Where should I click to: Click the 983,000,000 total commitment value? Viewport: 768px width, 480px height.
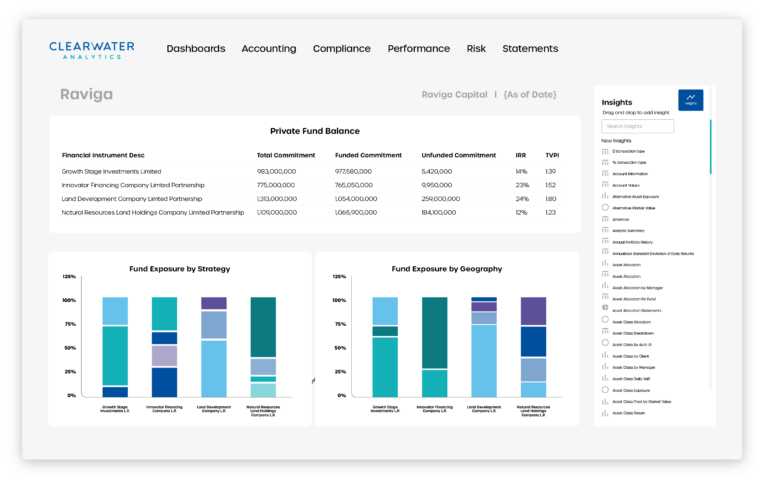pos(276,171)
